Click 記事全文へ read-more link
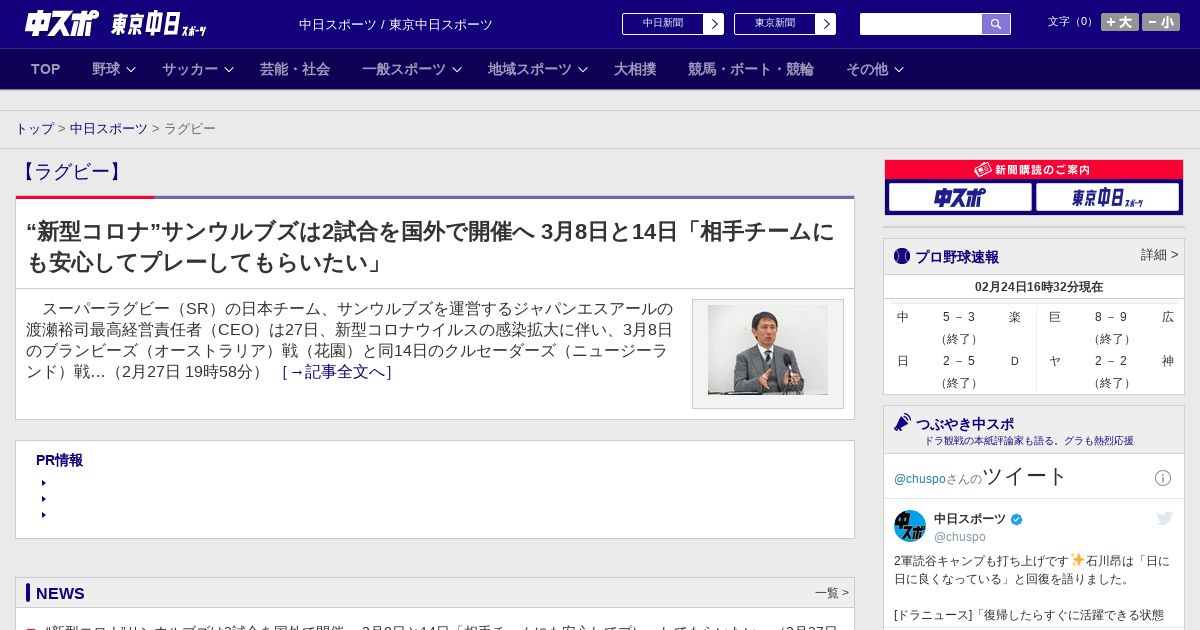This screenshot has width=1200, height=630. pos(337,372)
